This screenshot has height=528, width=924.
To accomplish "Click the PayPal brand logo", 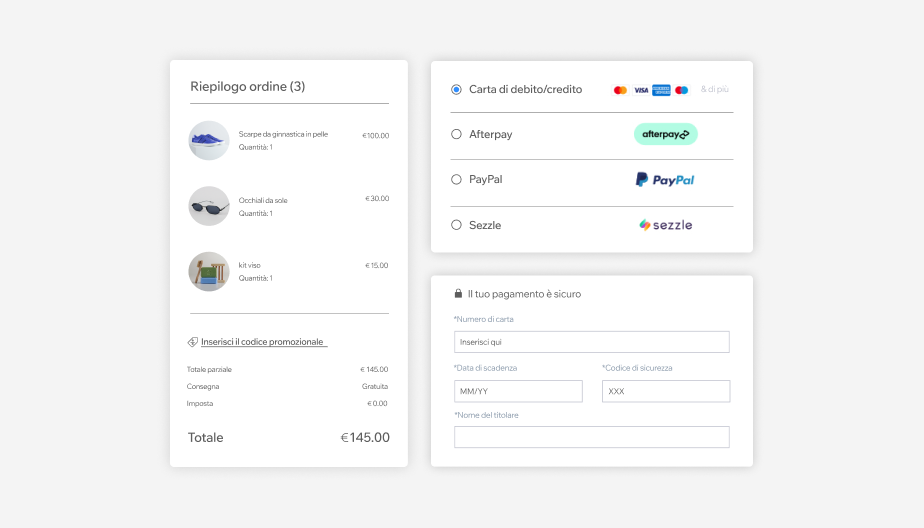I will pyautogui.click(x=665, y=180).
